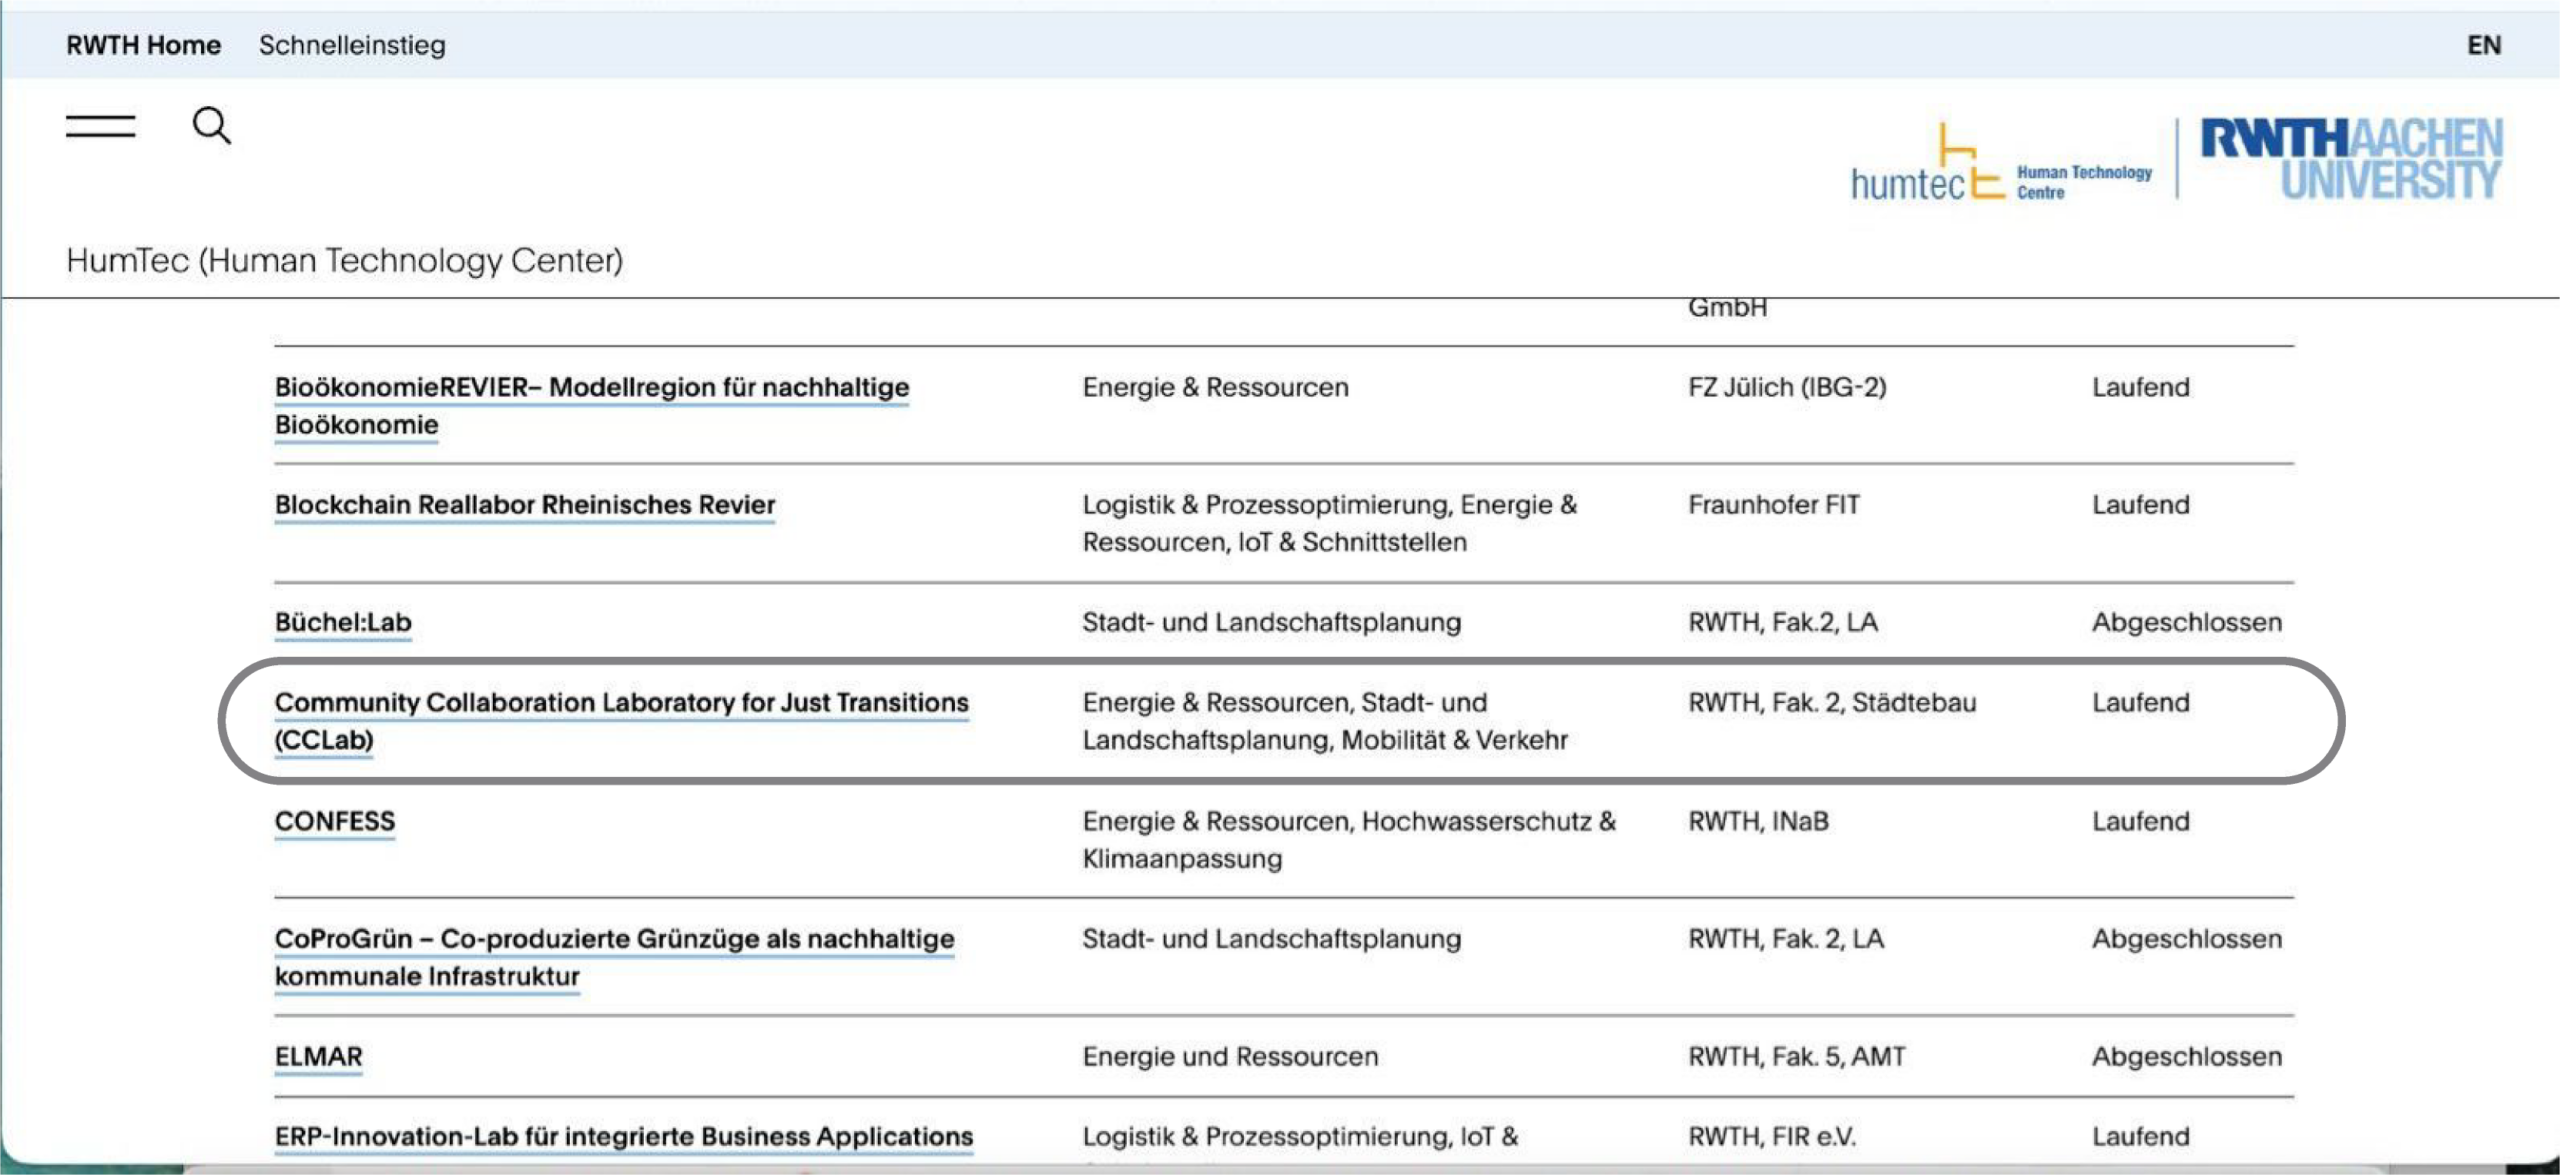Screen dimensions: 2560x1175
Task: Open the RWTH Home menu item
Action: coord(143,45)
